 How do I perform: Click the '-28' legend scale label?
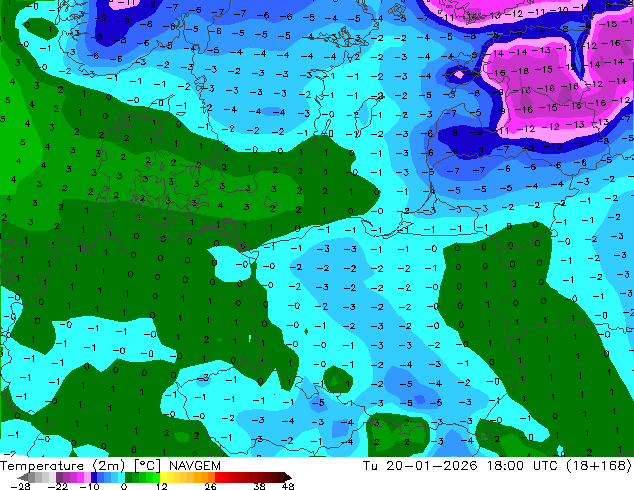pyautogui.click(x=20, y=486)
